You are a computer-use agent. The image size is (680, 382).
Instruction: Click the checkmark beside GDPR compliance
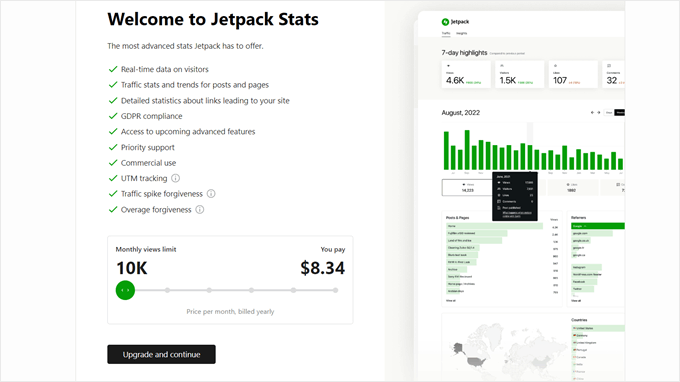click(x=113, y=116)
